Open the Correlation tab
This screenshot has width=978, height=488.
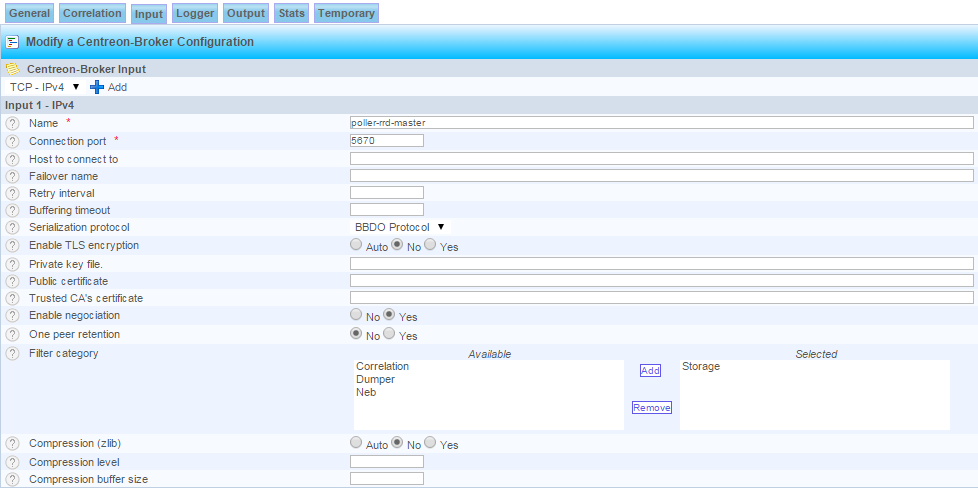(x=94, y=13)
